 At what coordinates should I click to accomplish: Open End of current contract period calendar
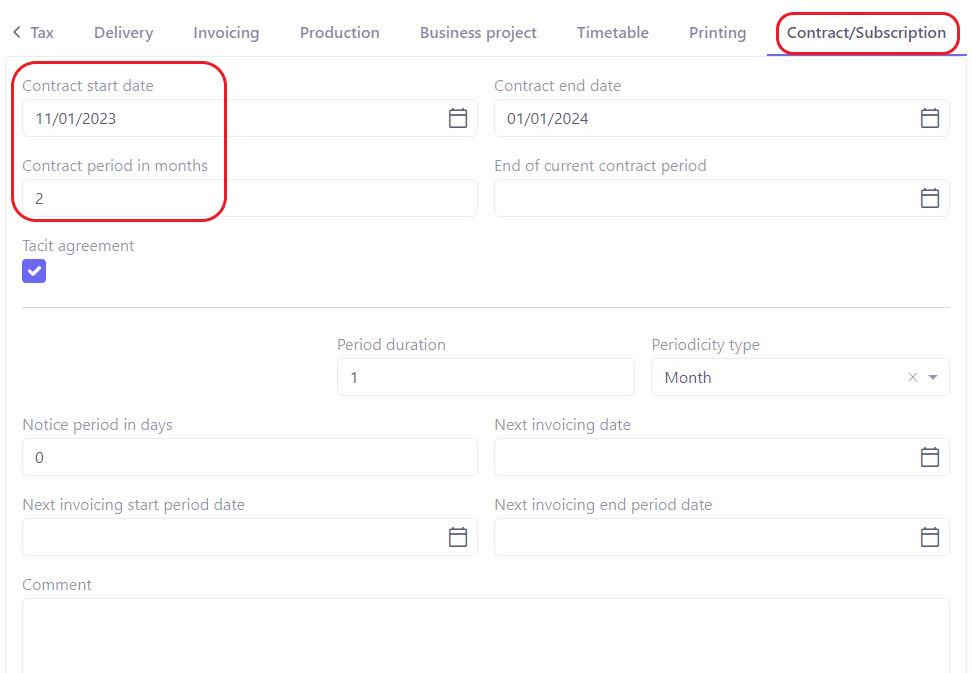click(930, 198)
